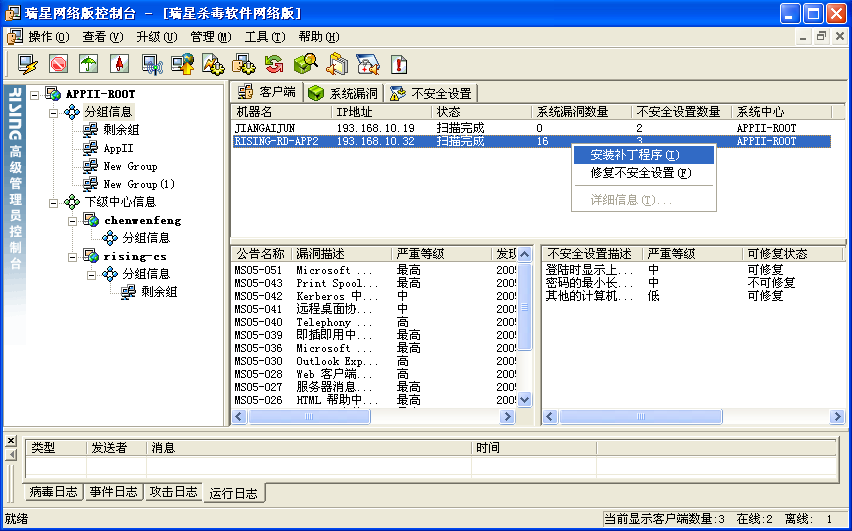Open the 升级(U) menu
The width and height of the screenshot is (852, 531).
[x=157, y=37]
